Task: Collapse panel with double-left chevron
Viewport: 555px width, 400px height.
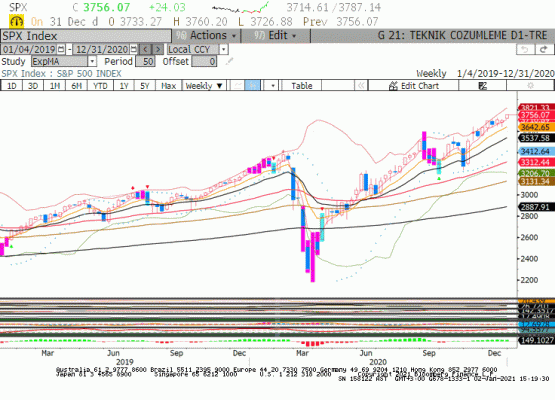Action: point(361,86)
